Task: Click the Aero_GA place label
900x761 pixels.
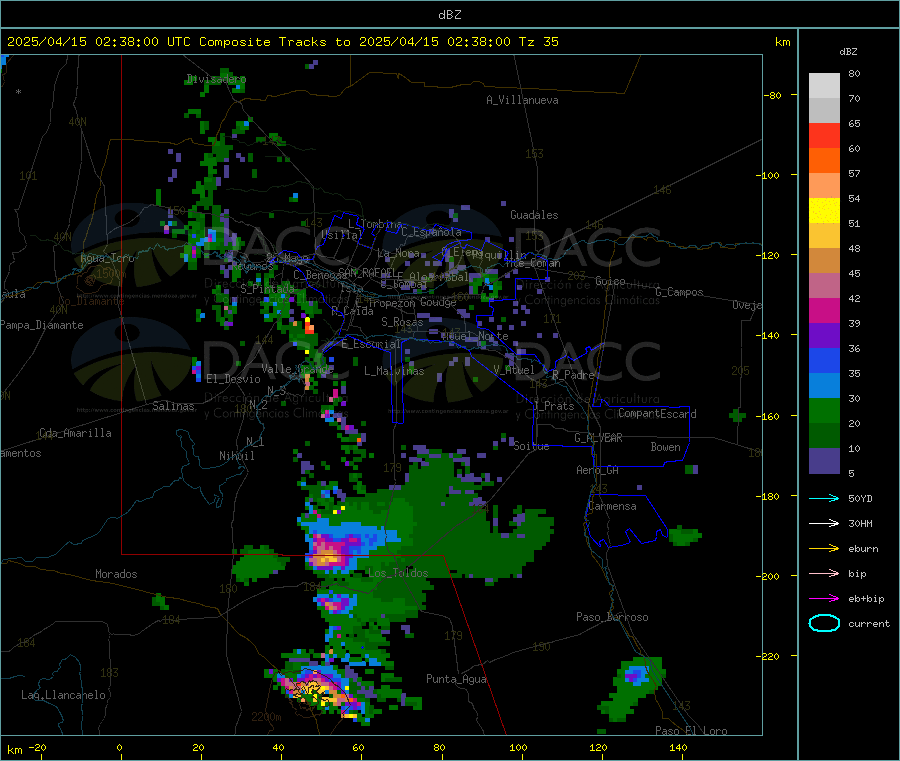Action: point(597,470)
